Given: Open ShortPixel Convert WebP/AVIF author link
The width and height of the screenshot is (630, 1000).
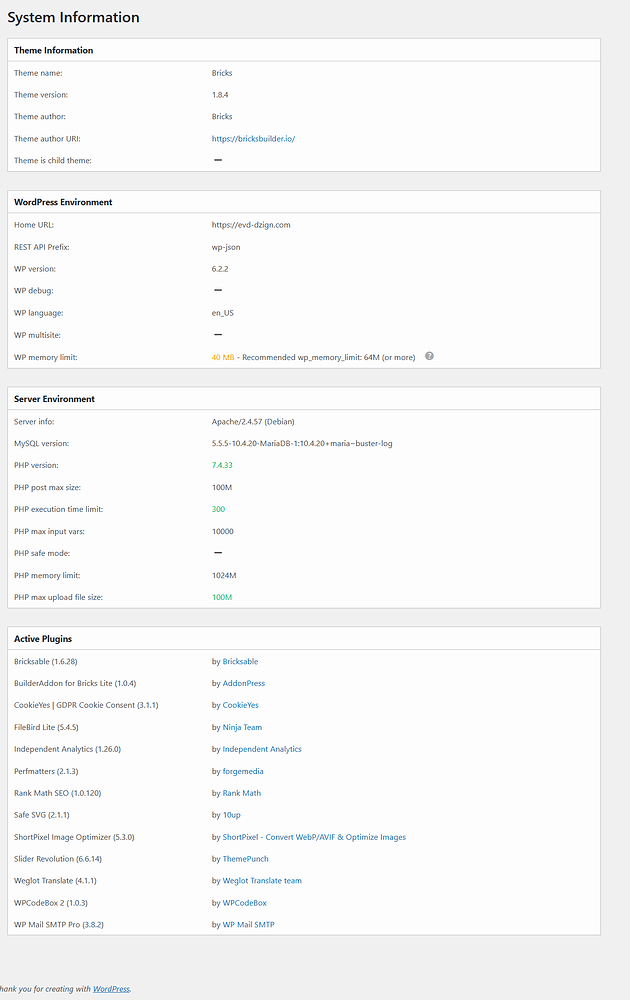Looking at the screenshot, I should (314, 837).
